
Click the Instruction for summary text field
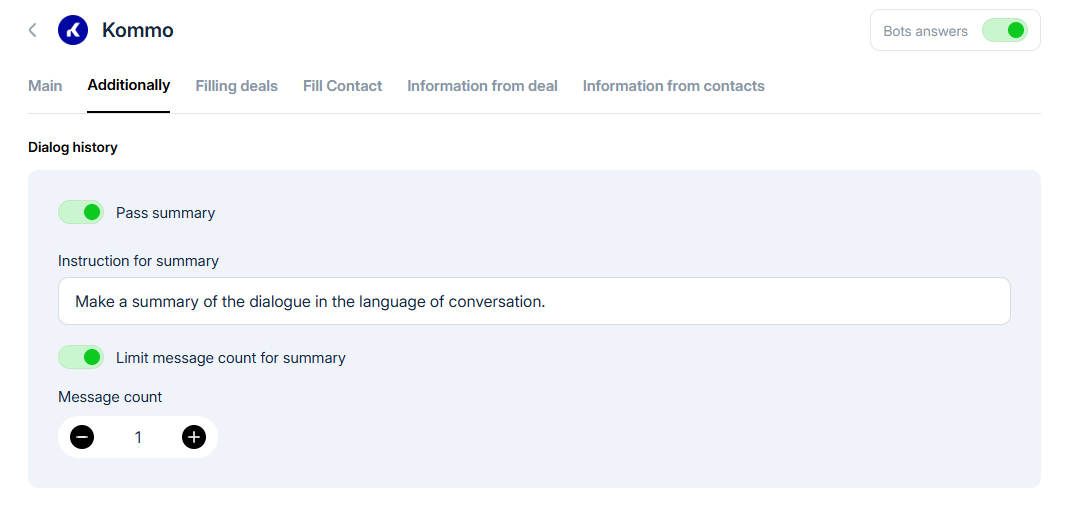(x=534, y=301)
